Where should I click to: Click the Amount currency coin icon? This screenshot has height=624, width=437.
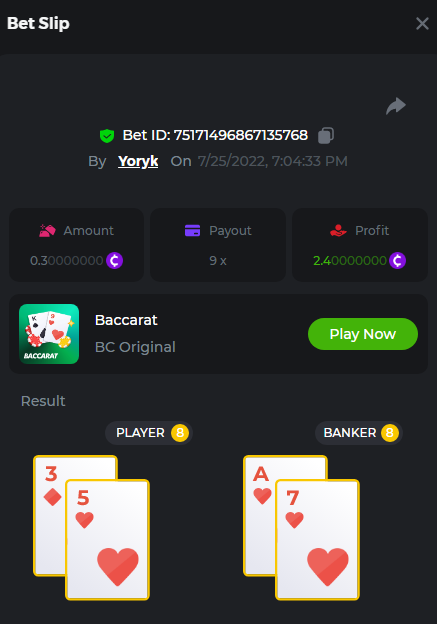pos(114,261)
